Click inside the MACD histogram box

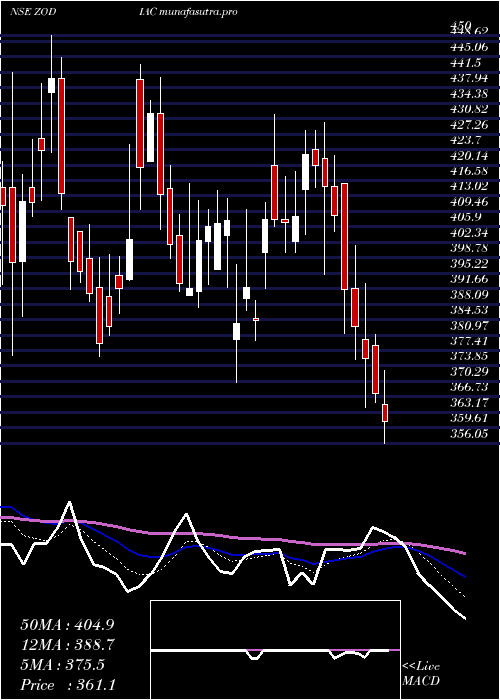click(x=275, y=650)
